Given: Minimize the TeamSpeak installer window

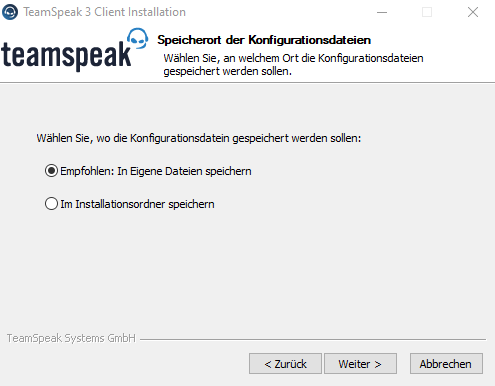Looking at the screenshot, I should 382,12.
